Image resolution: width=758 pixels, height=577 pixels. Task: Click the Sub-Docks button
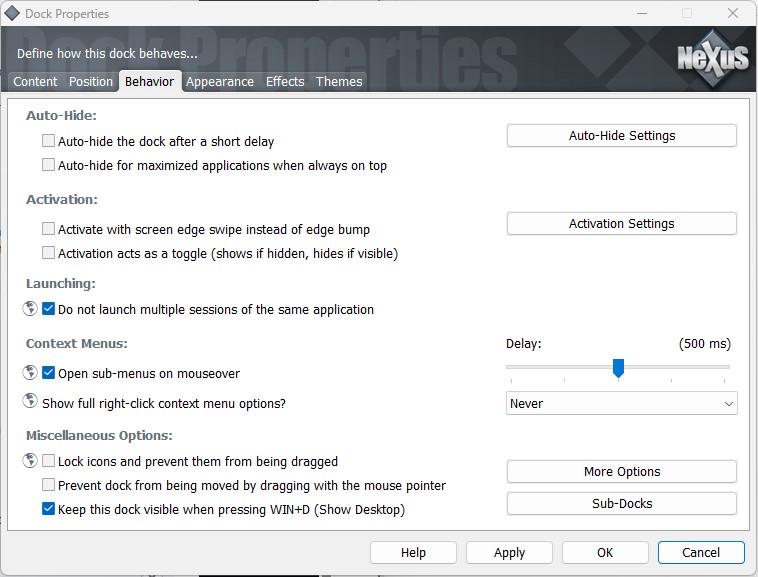(621, 504)
